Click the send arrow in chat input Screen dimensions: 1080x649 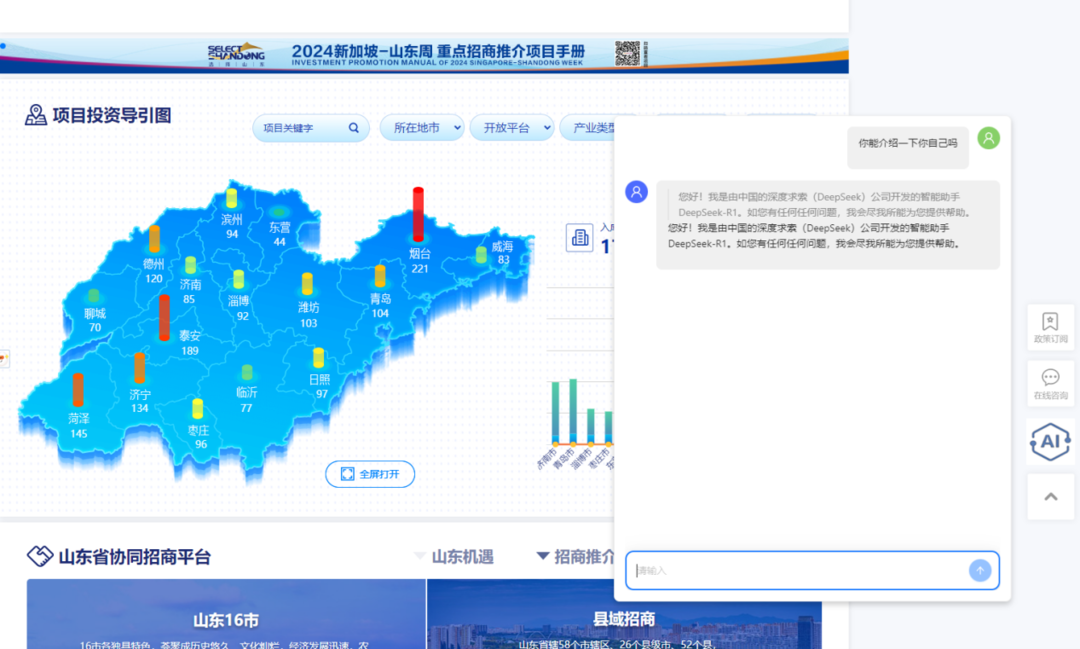[980, 570]
